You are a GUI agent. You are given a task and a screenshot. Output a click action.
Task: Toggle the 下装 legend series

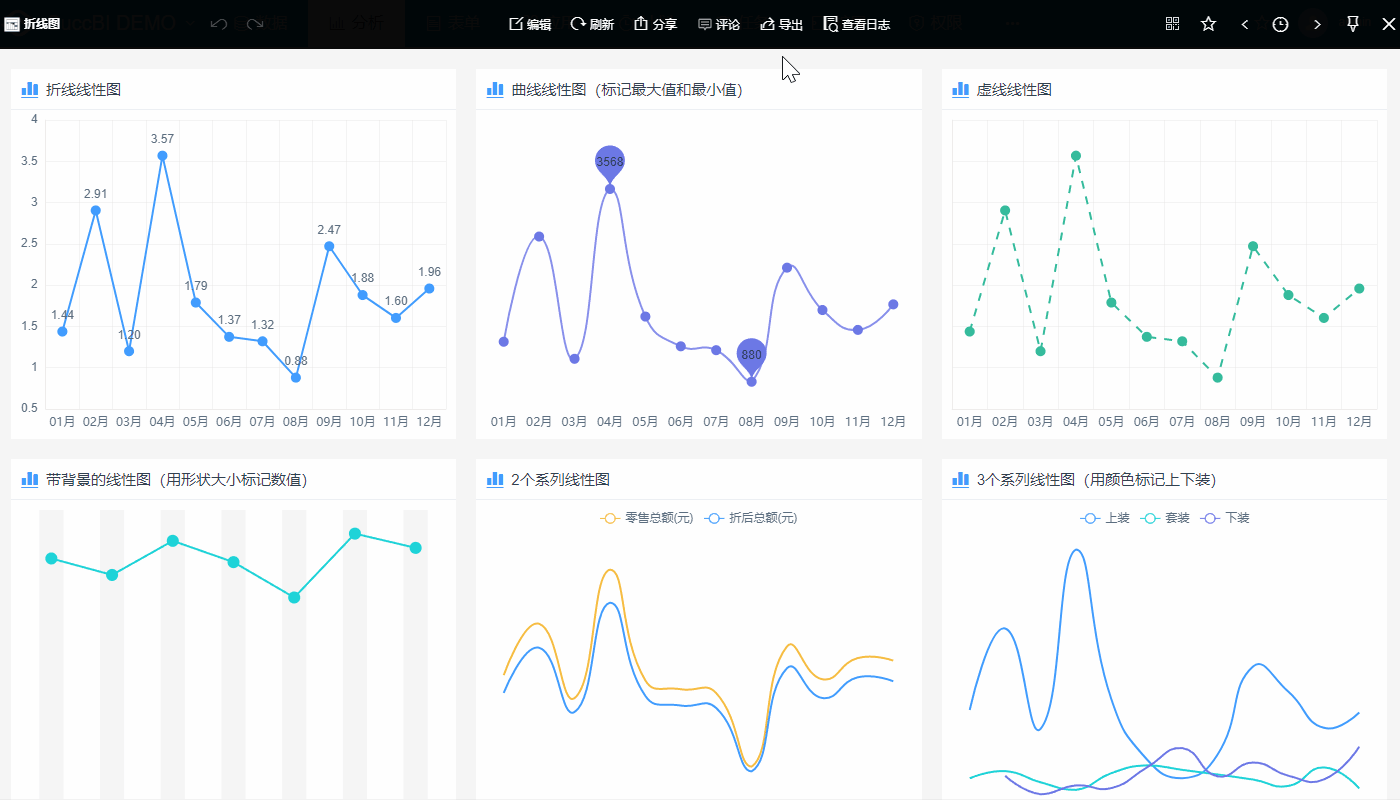(x=1225, y=518)
